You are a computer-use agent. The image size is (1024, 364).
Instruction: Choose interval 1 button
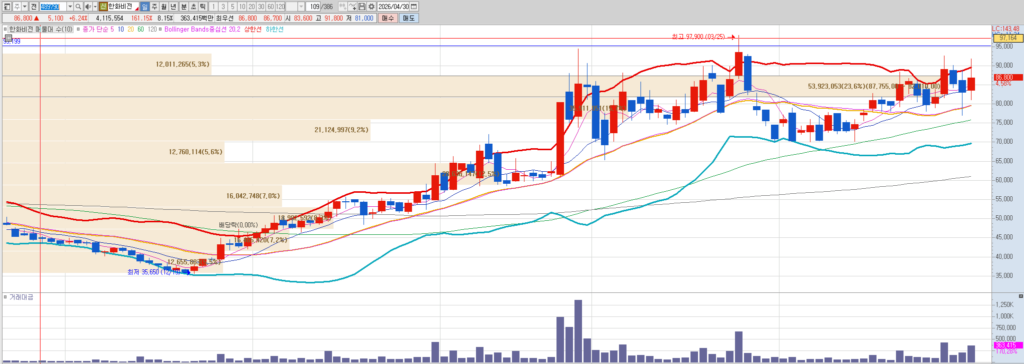214,6
